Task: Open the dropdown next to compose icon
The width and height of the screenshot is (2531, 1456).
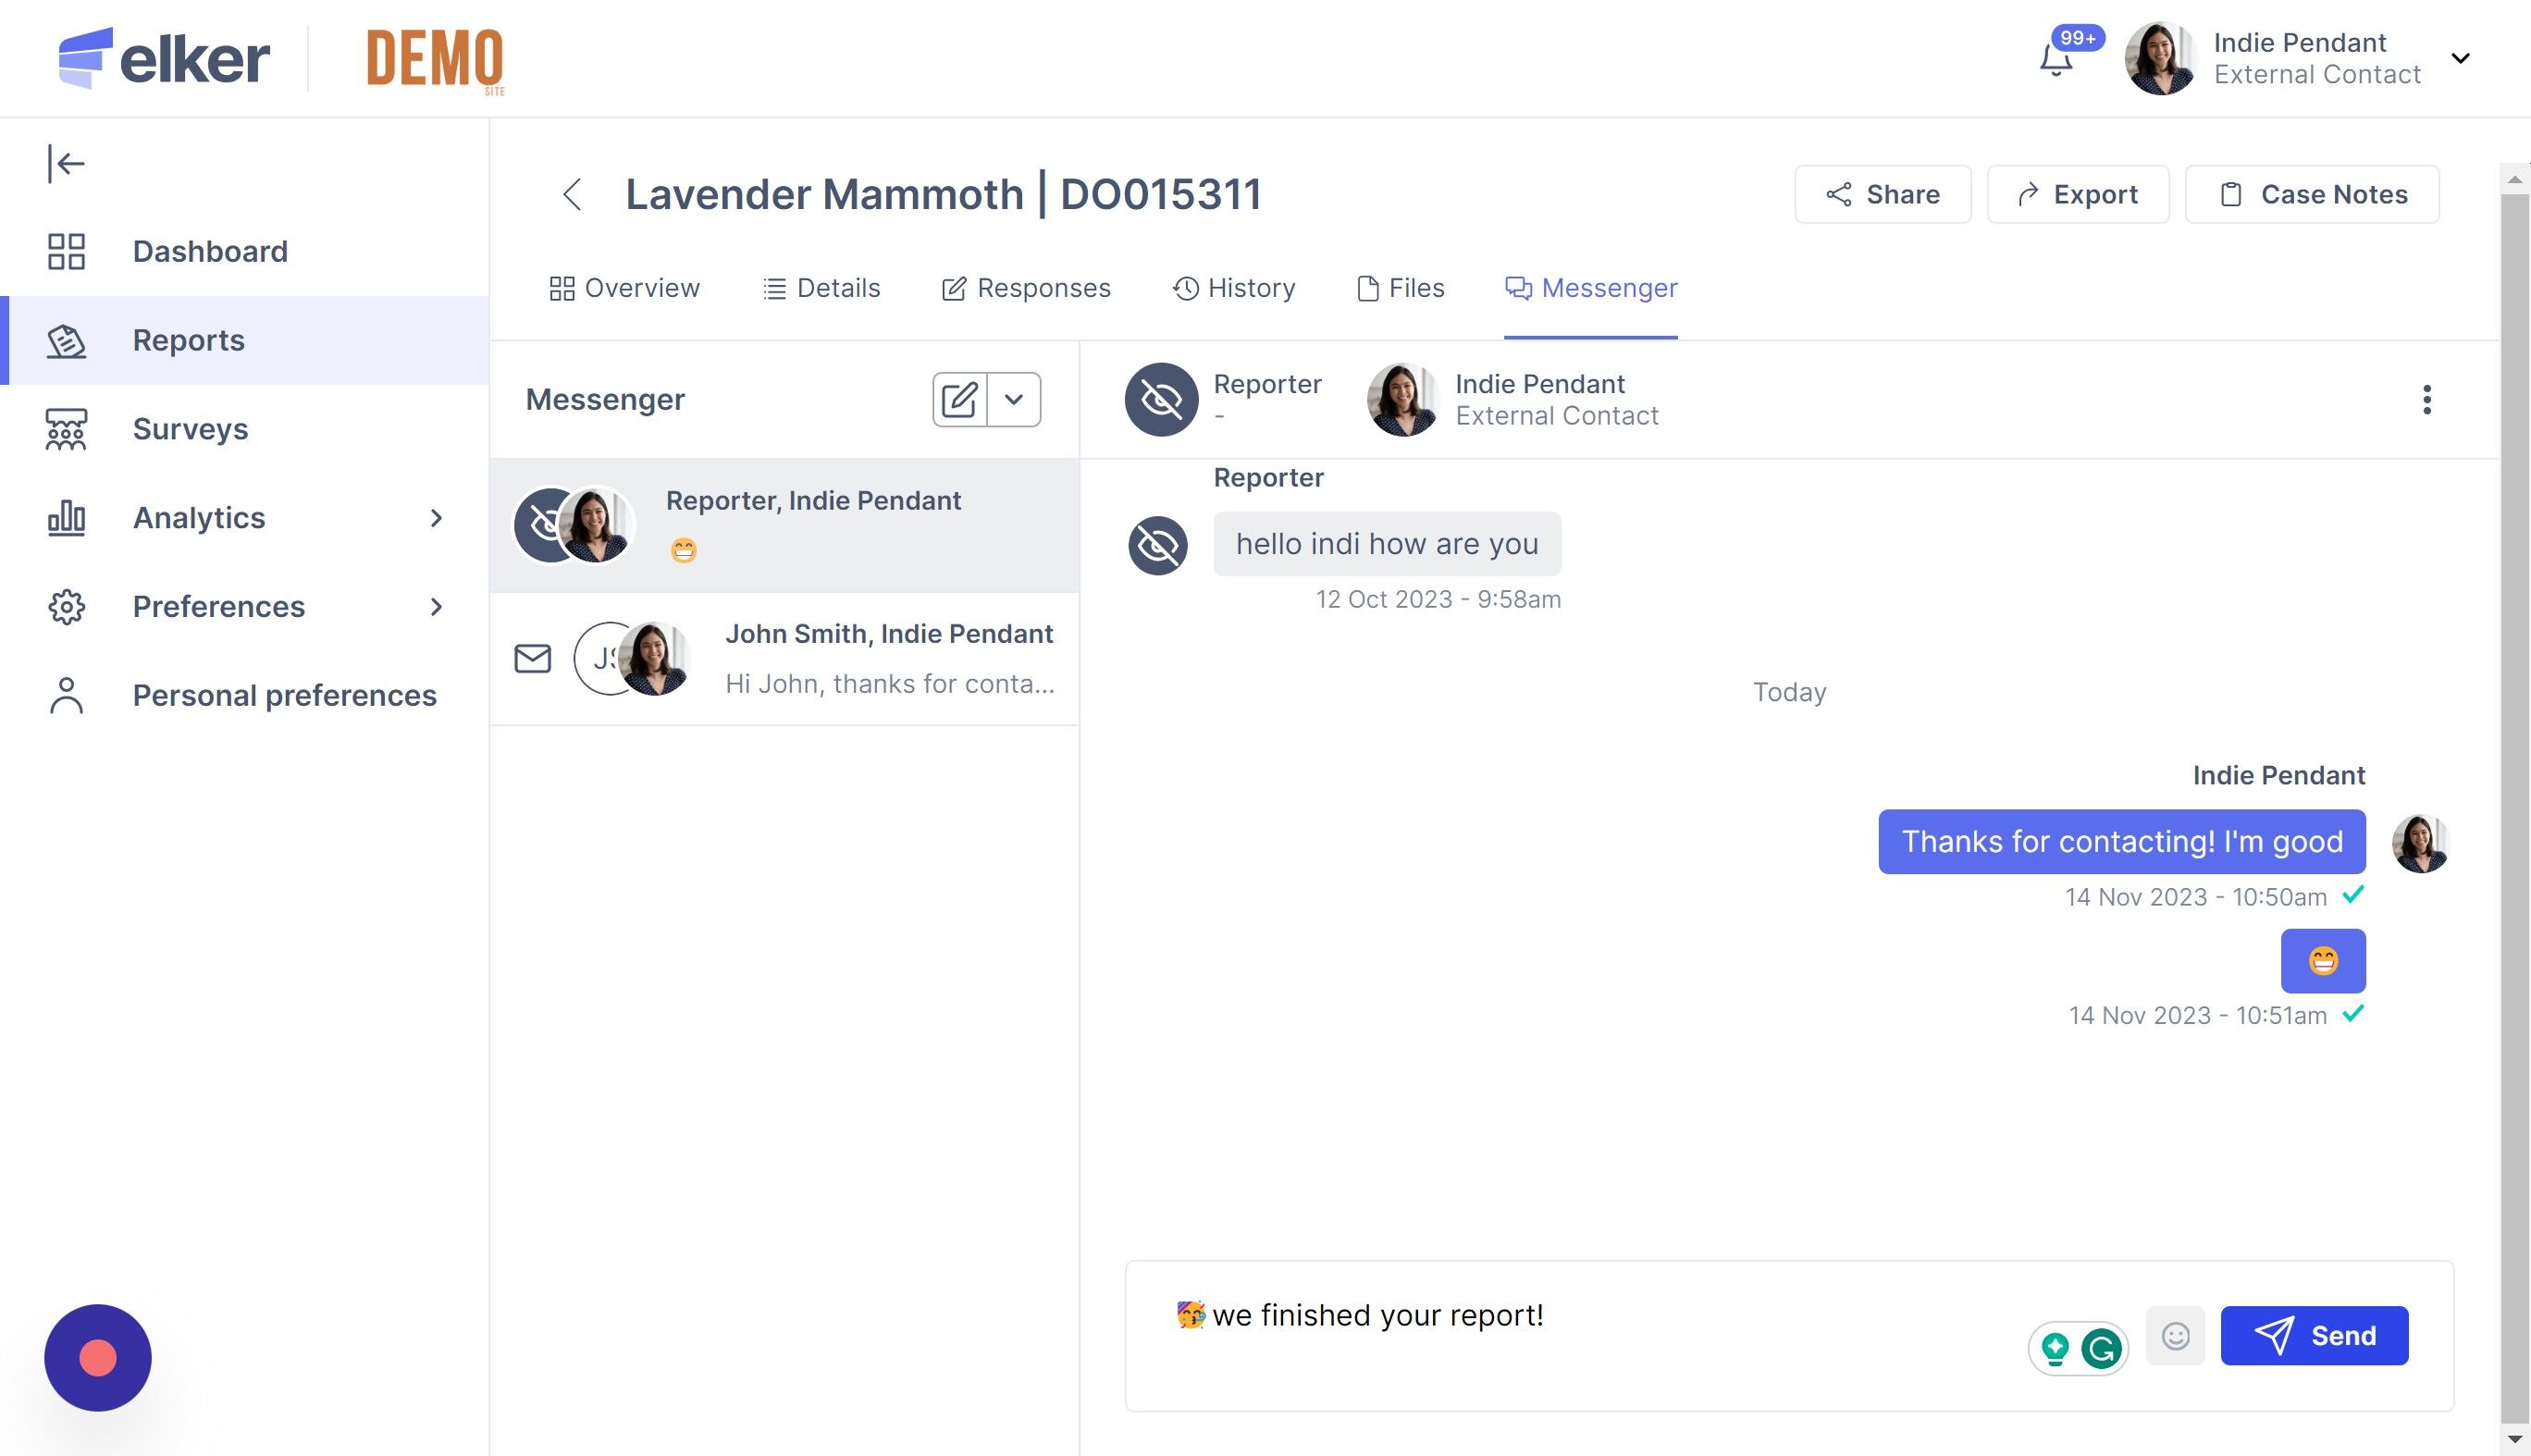Action: [1014, 400]
